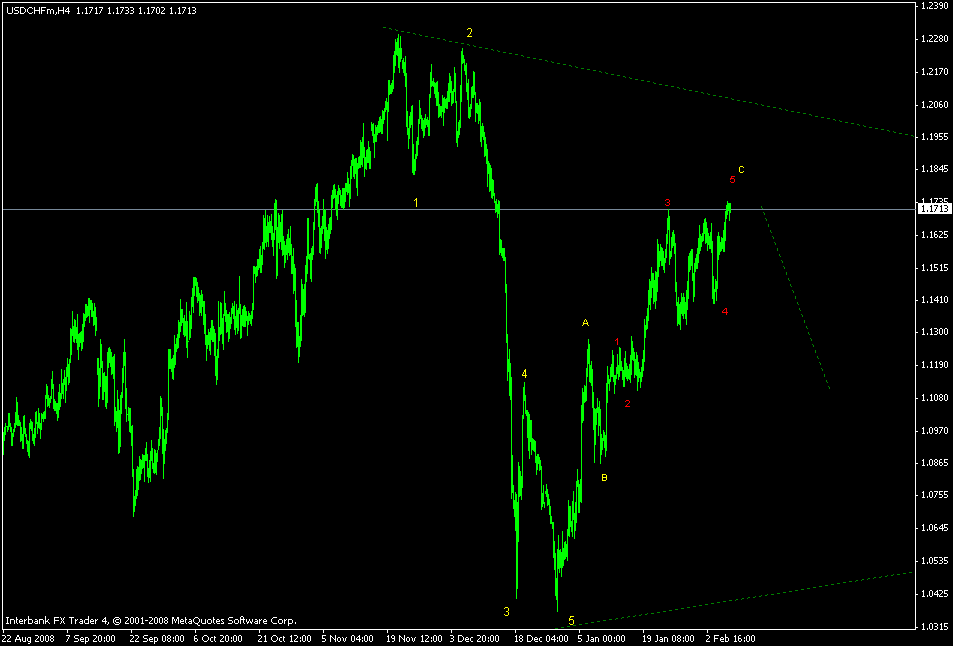The image size is (953, 646).
Task: Click the yellow wave 1 label
Action: pyautogui.click(x=418, y=202)
